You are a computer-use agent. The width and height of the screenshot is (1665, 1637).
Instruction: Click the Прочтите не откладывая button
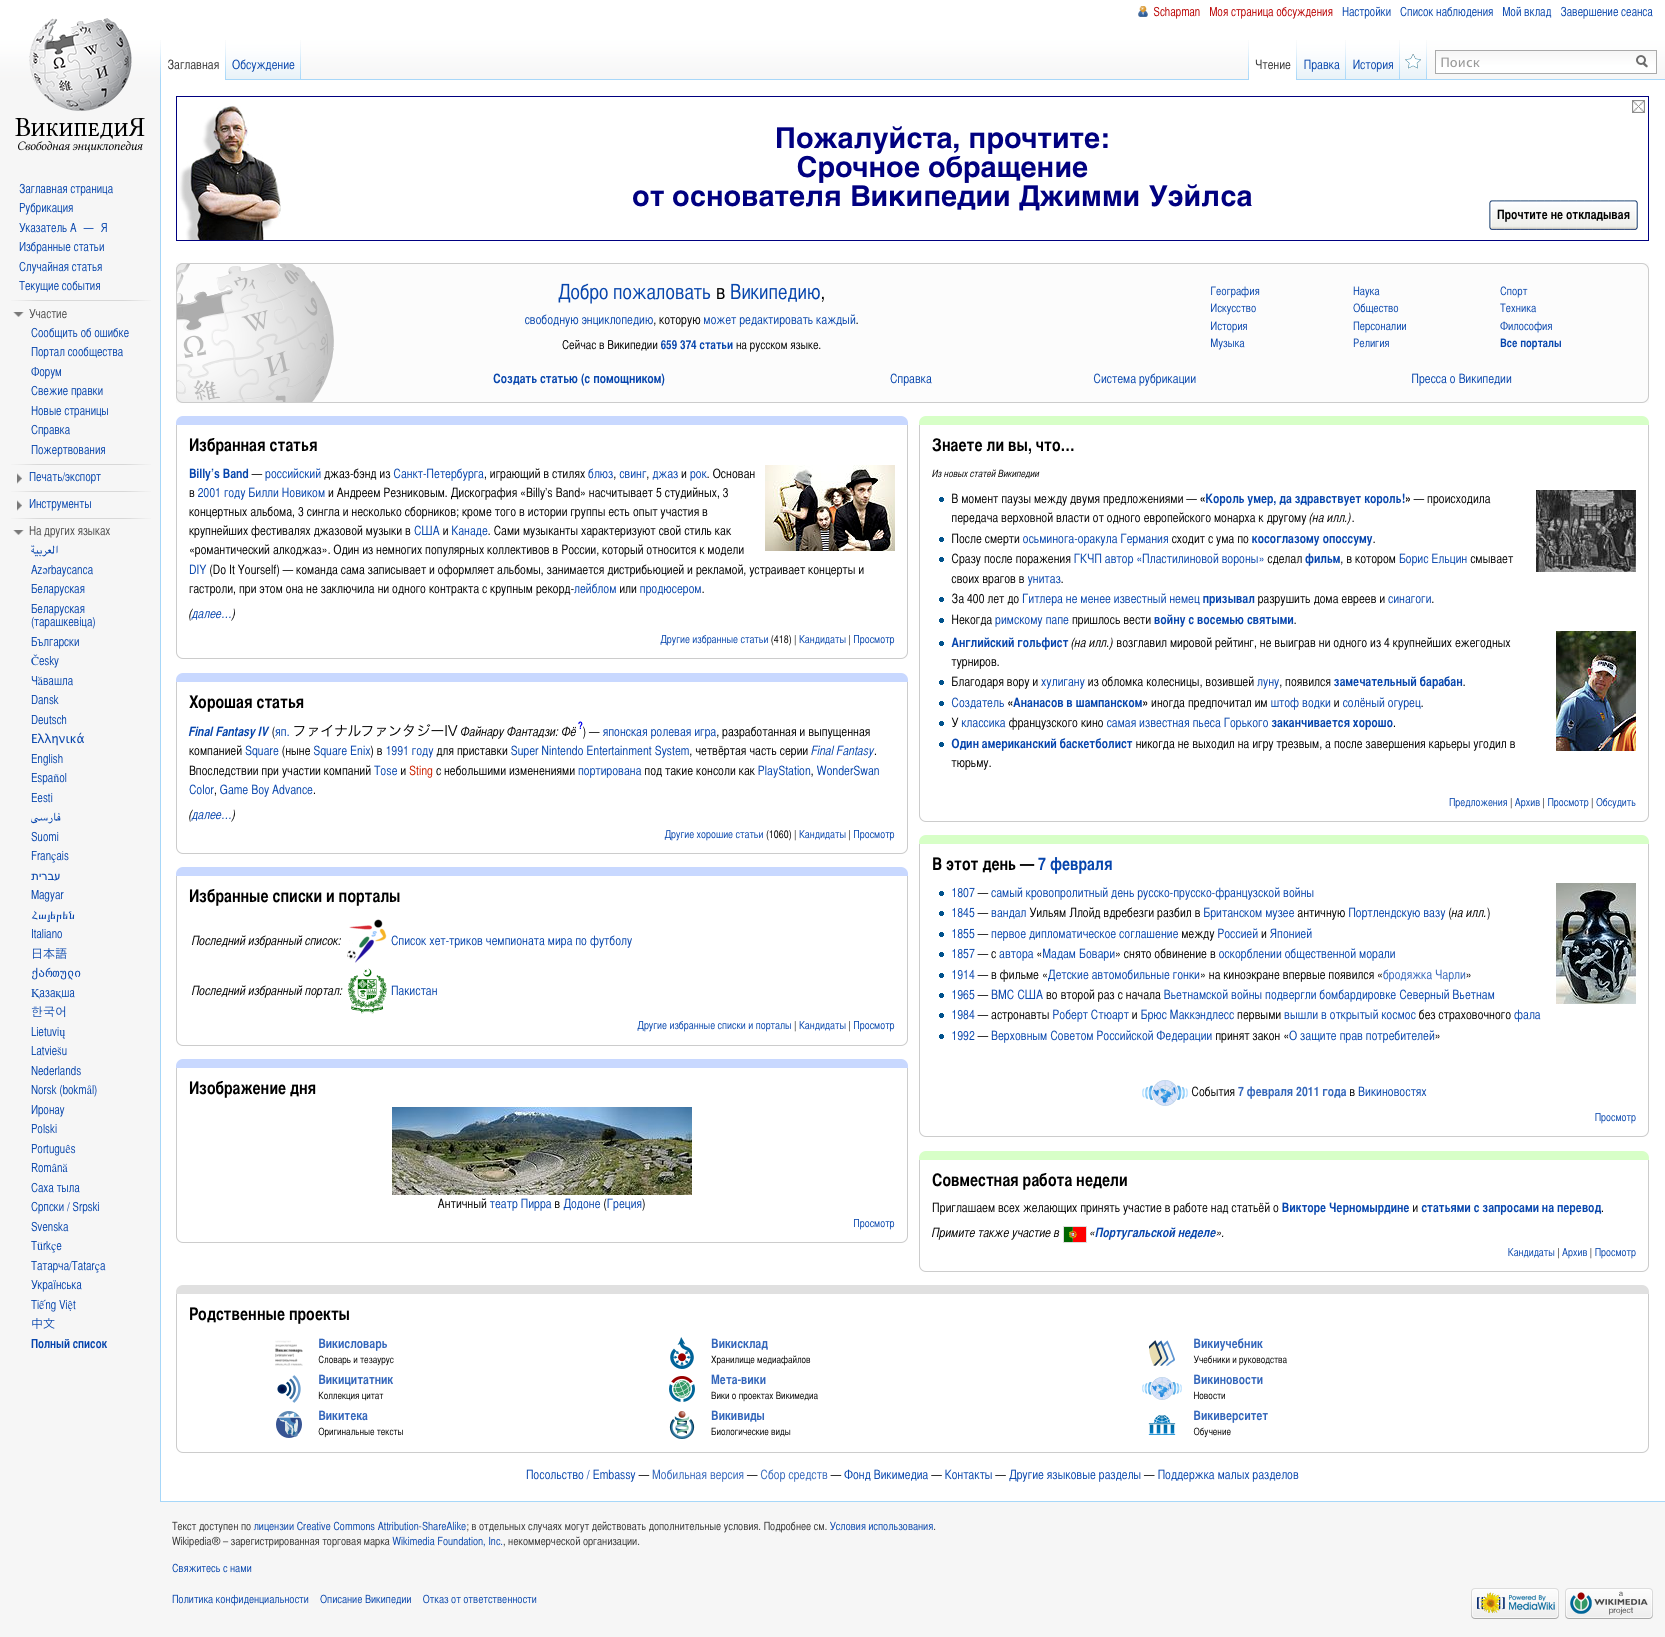(1563, 215)
